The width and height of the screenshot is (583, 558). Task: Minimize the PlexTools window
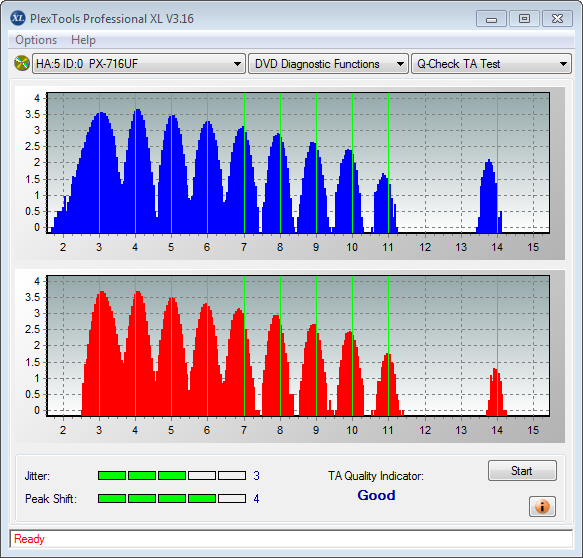pyautogui.click(x=491, y=19)
